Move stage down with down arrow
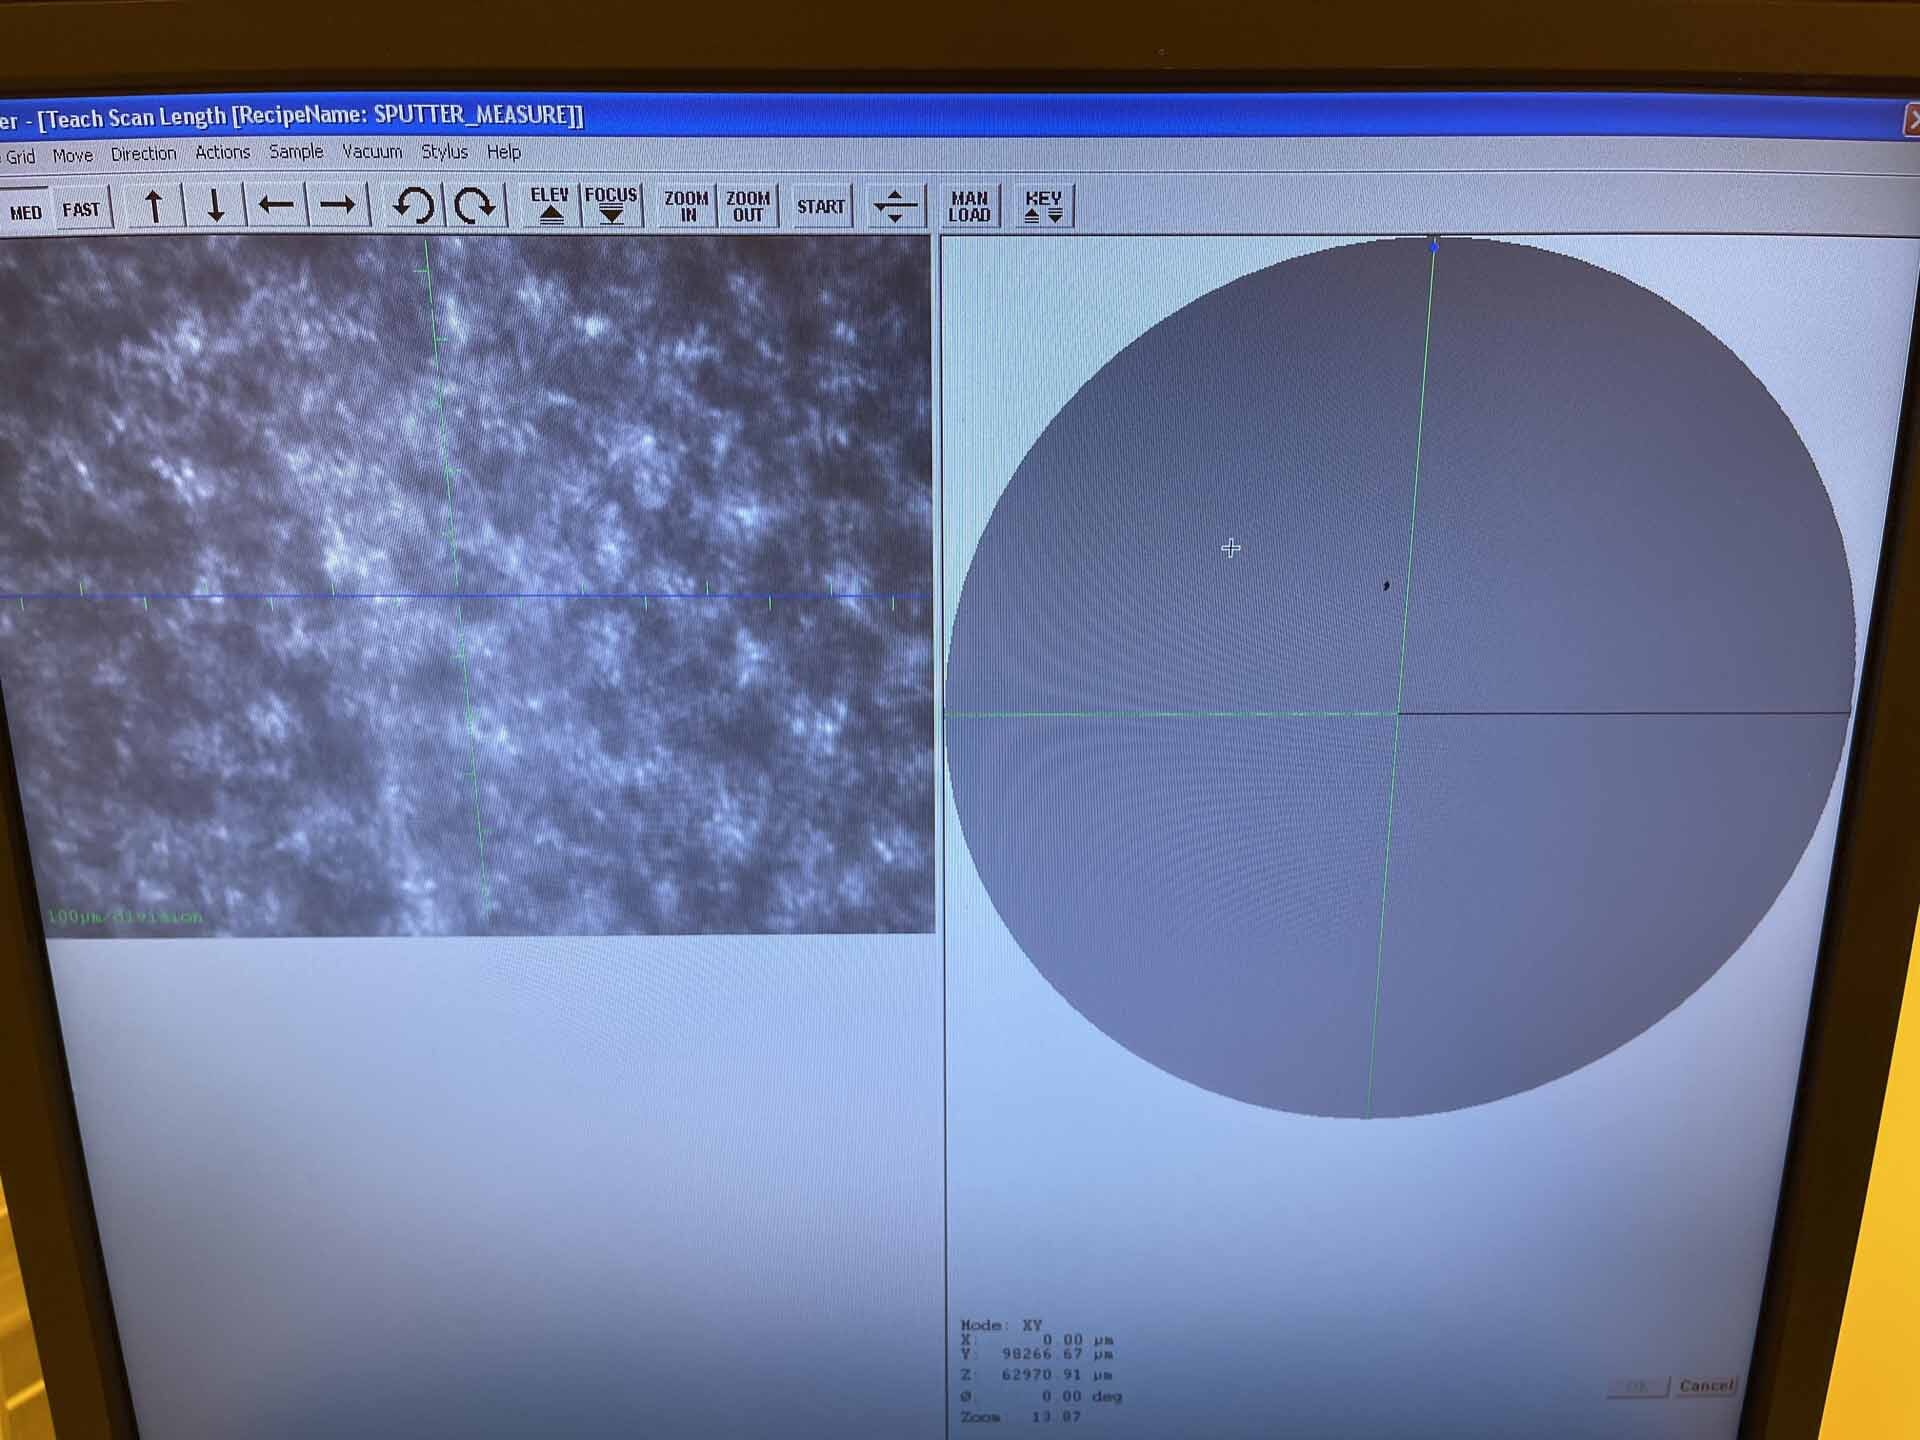 (215, 207)
